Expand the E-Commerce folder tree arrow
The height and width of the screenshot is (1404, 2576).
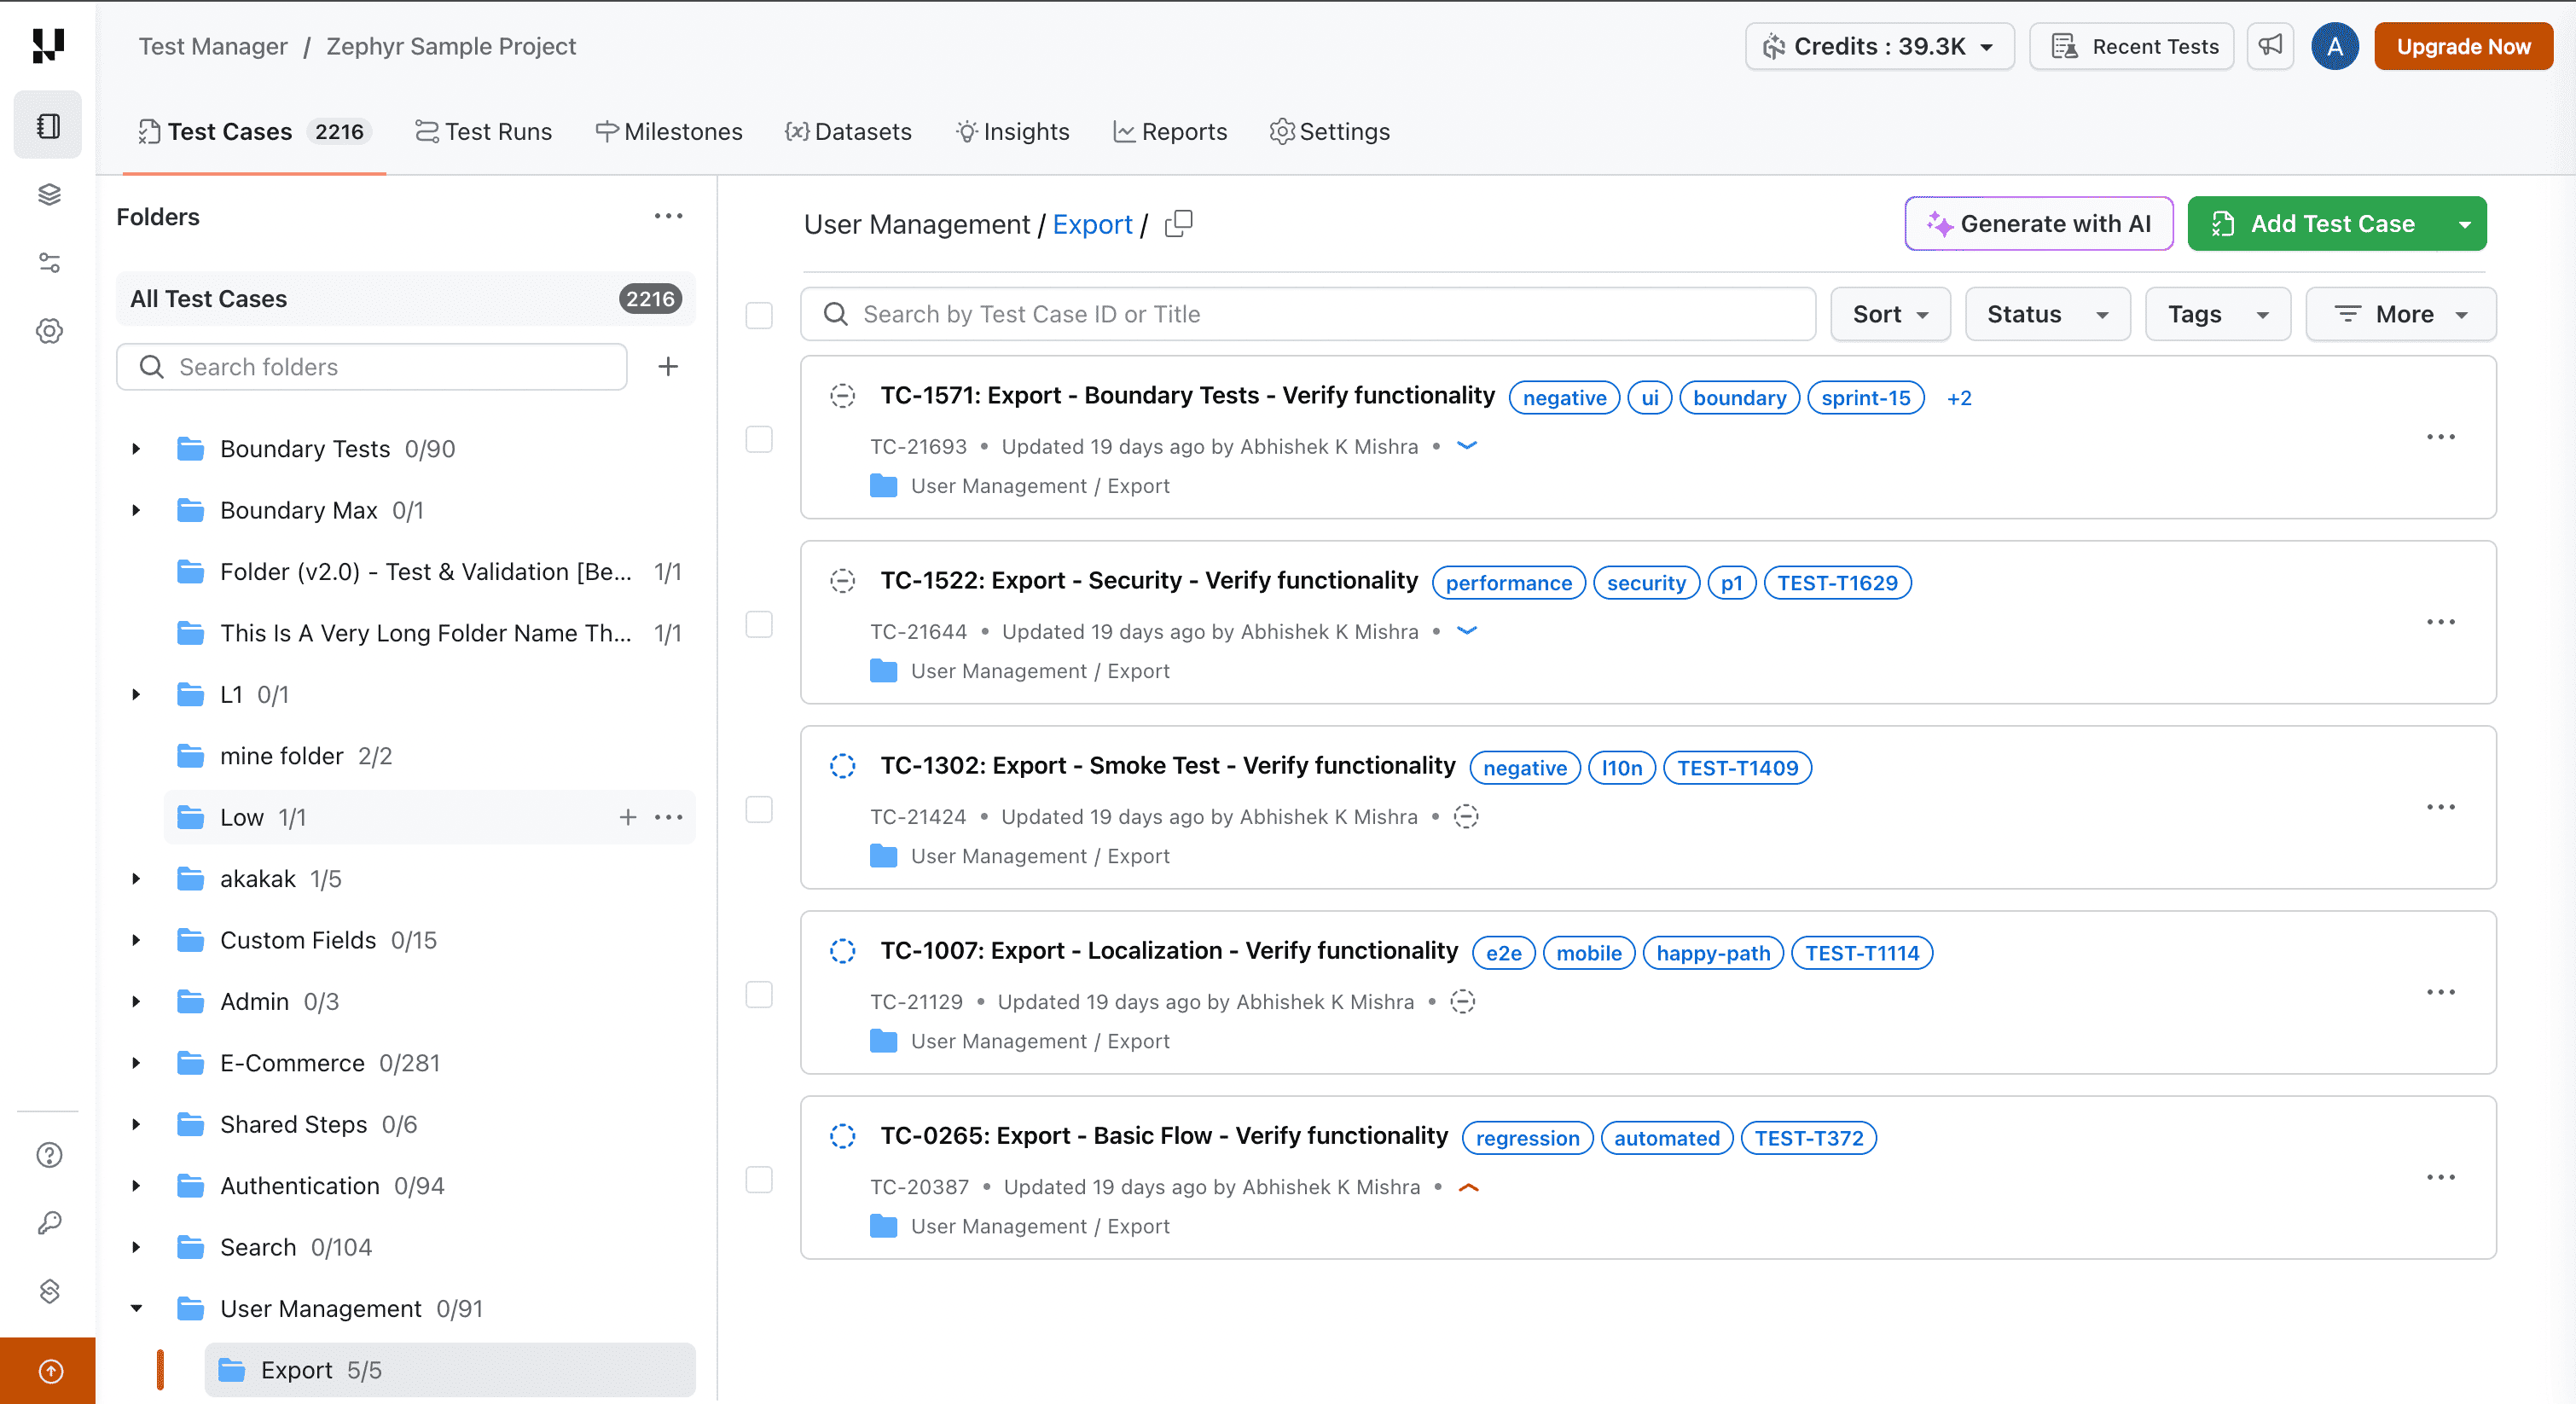[x=136, y=1063]
